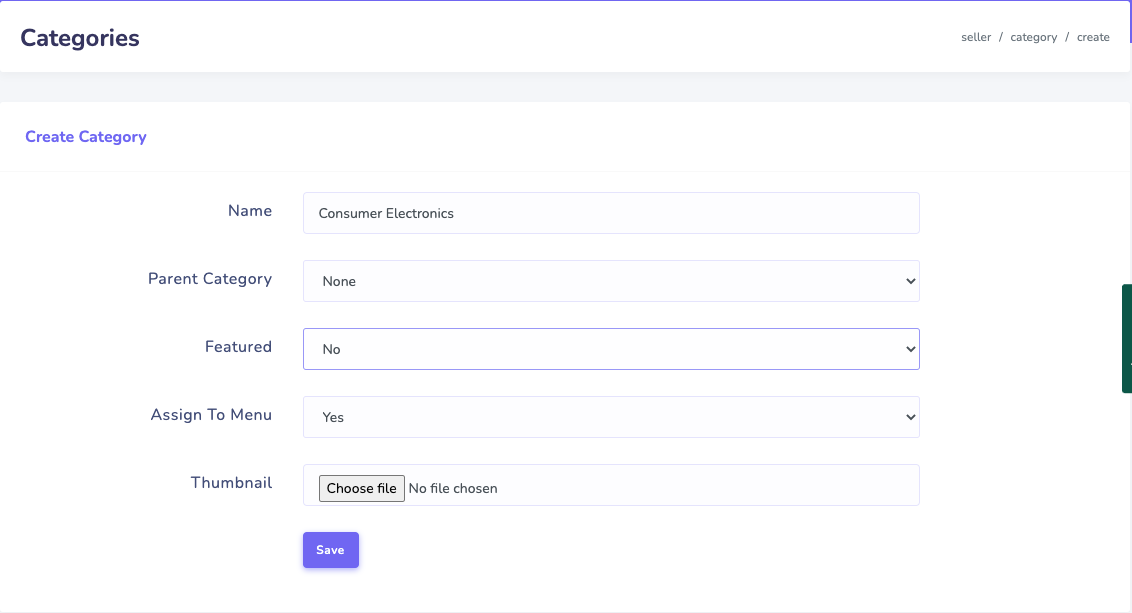Click the Choose file button
Image resolution: width=1132 pixels, height=613 pixels.
pyautogui.click(x=362, y=488)
